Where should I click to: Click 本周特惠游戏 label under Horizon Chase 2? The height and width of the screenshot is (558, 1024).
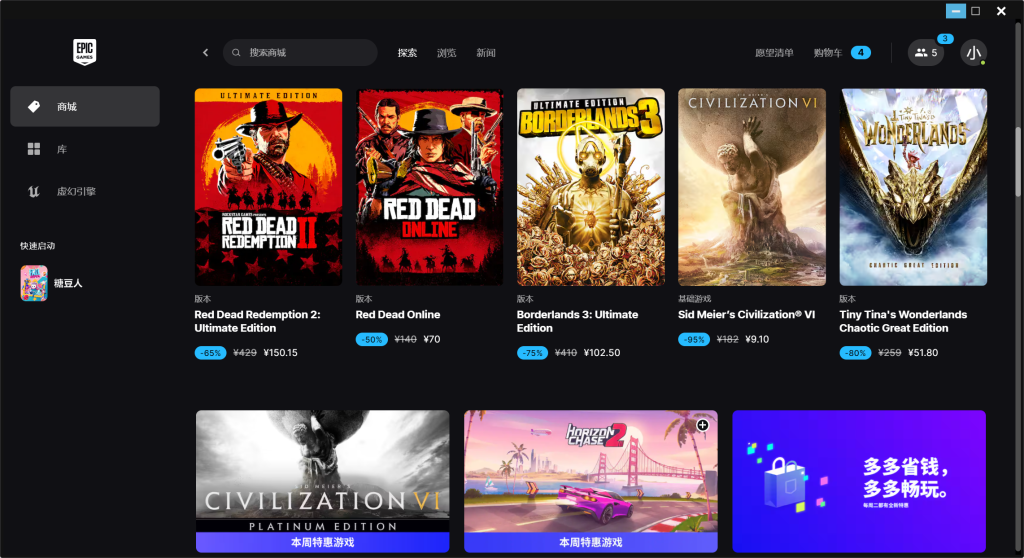tap(591, 542)
